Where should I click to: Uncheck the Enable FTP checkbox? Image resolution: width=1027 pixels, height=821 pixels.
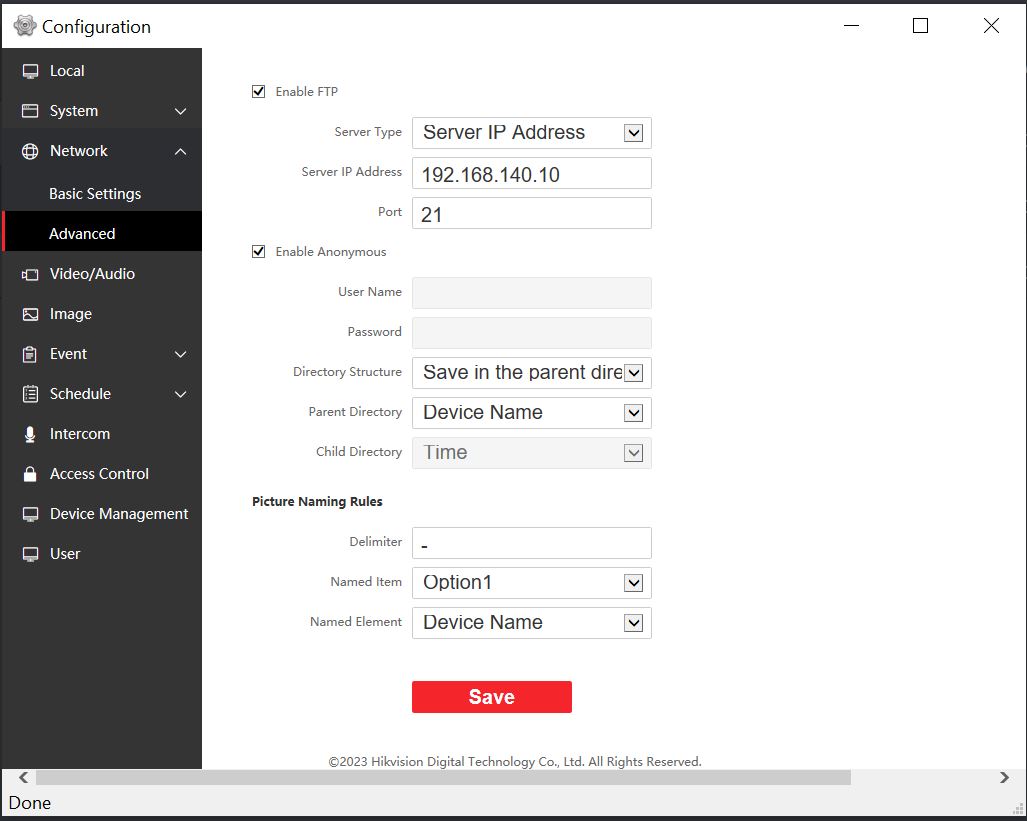pos(259,91)
